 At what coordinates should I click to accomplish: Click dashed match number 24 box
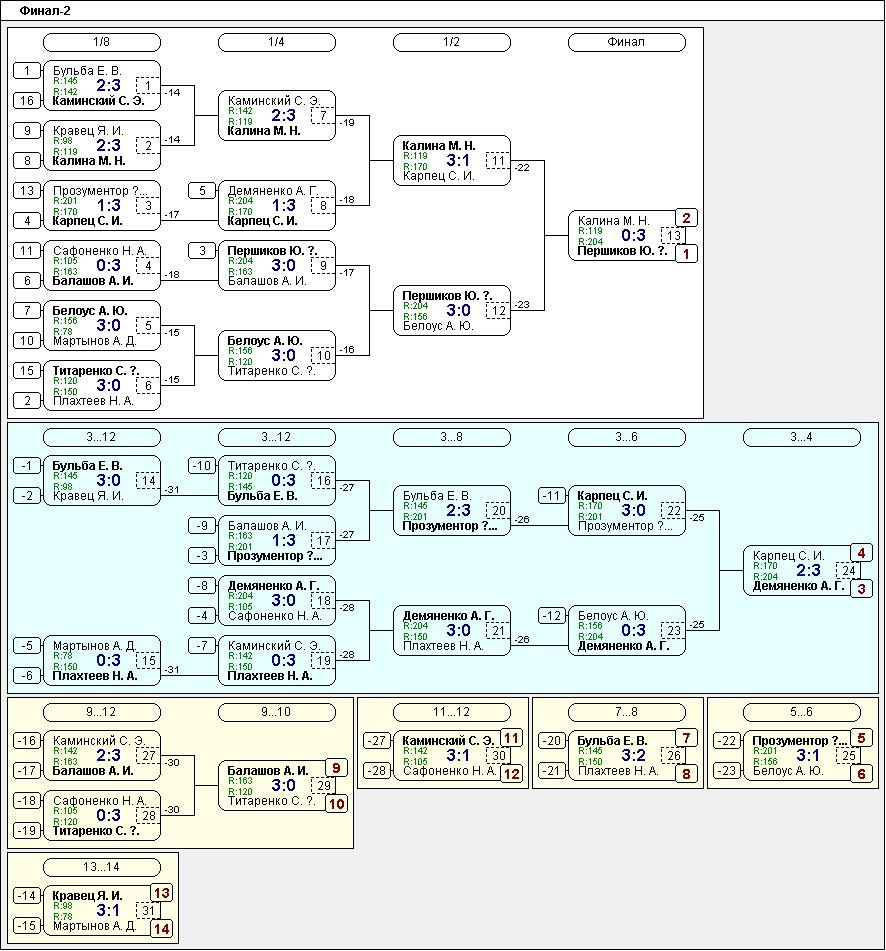coord(848,571)
